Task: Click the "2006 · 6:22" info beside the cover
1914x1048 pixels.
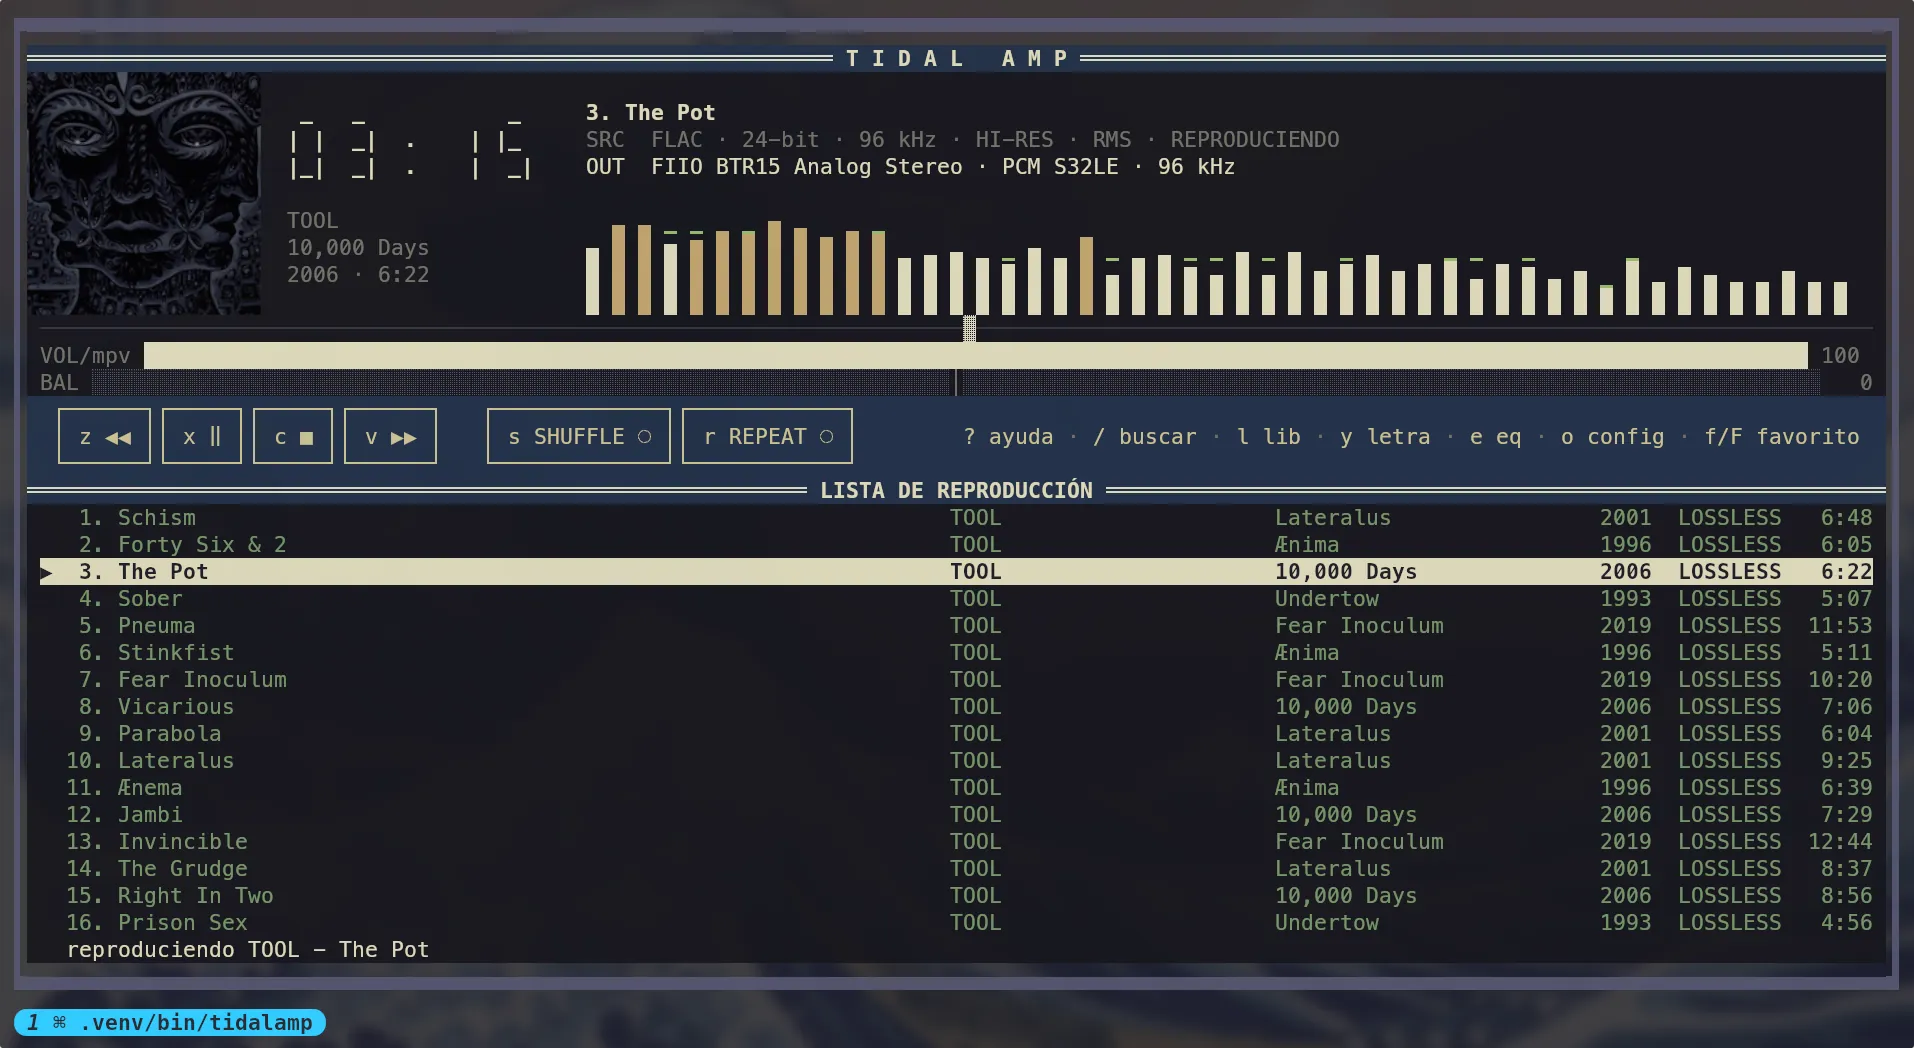Action: pyautogui.click(x=358, y=274)
